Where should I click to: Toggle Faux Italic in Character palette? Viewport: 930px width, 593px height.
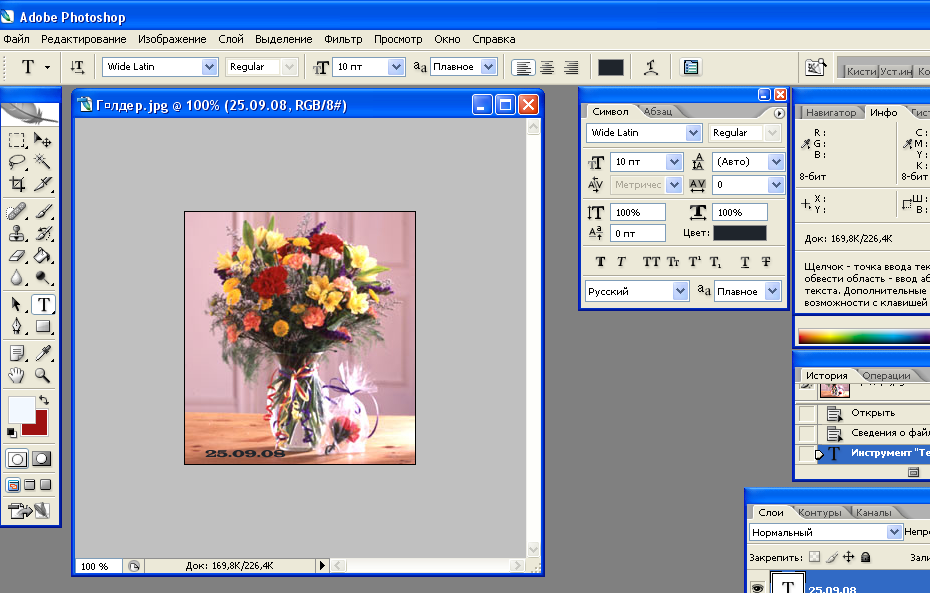[x=621, y=262]
